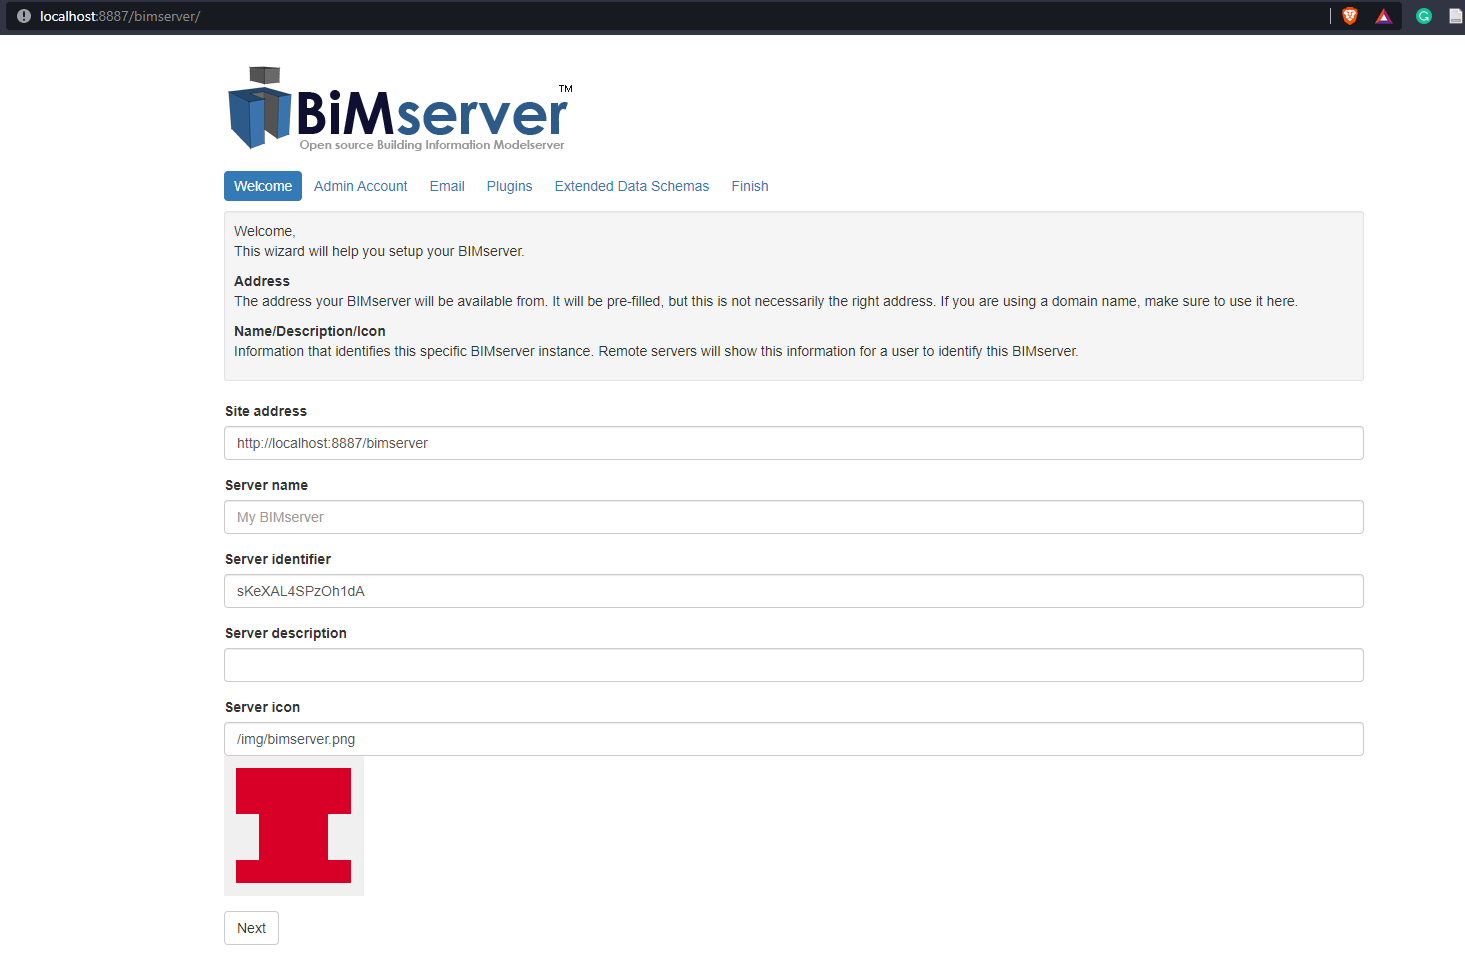The width and height of the screenshot is (1465, 974).
Task: Click the BIMserver logo image
Action: [400, 109]
